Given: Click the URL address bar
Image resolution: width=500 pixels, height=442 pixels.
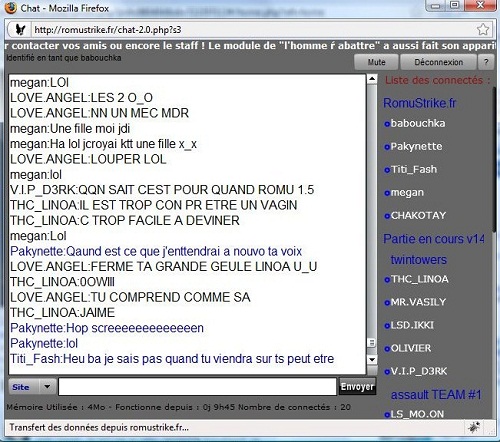Looking at the screenshot, I should pyautogui.click(x=252, y=30).
